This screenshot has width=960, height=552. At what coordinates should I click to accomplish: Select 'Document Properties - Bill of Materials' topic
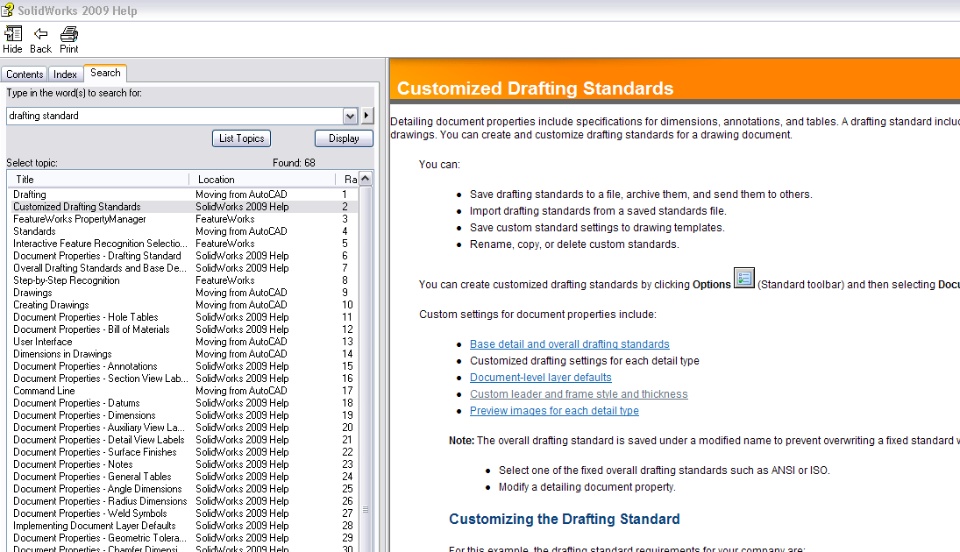(x=184, y=329)
